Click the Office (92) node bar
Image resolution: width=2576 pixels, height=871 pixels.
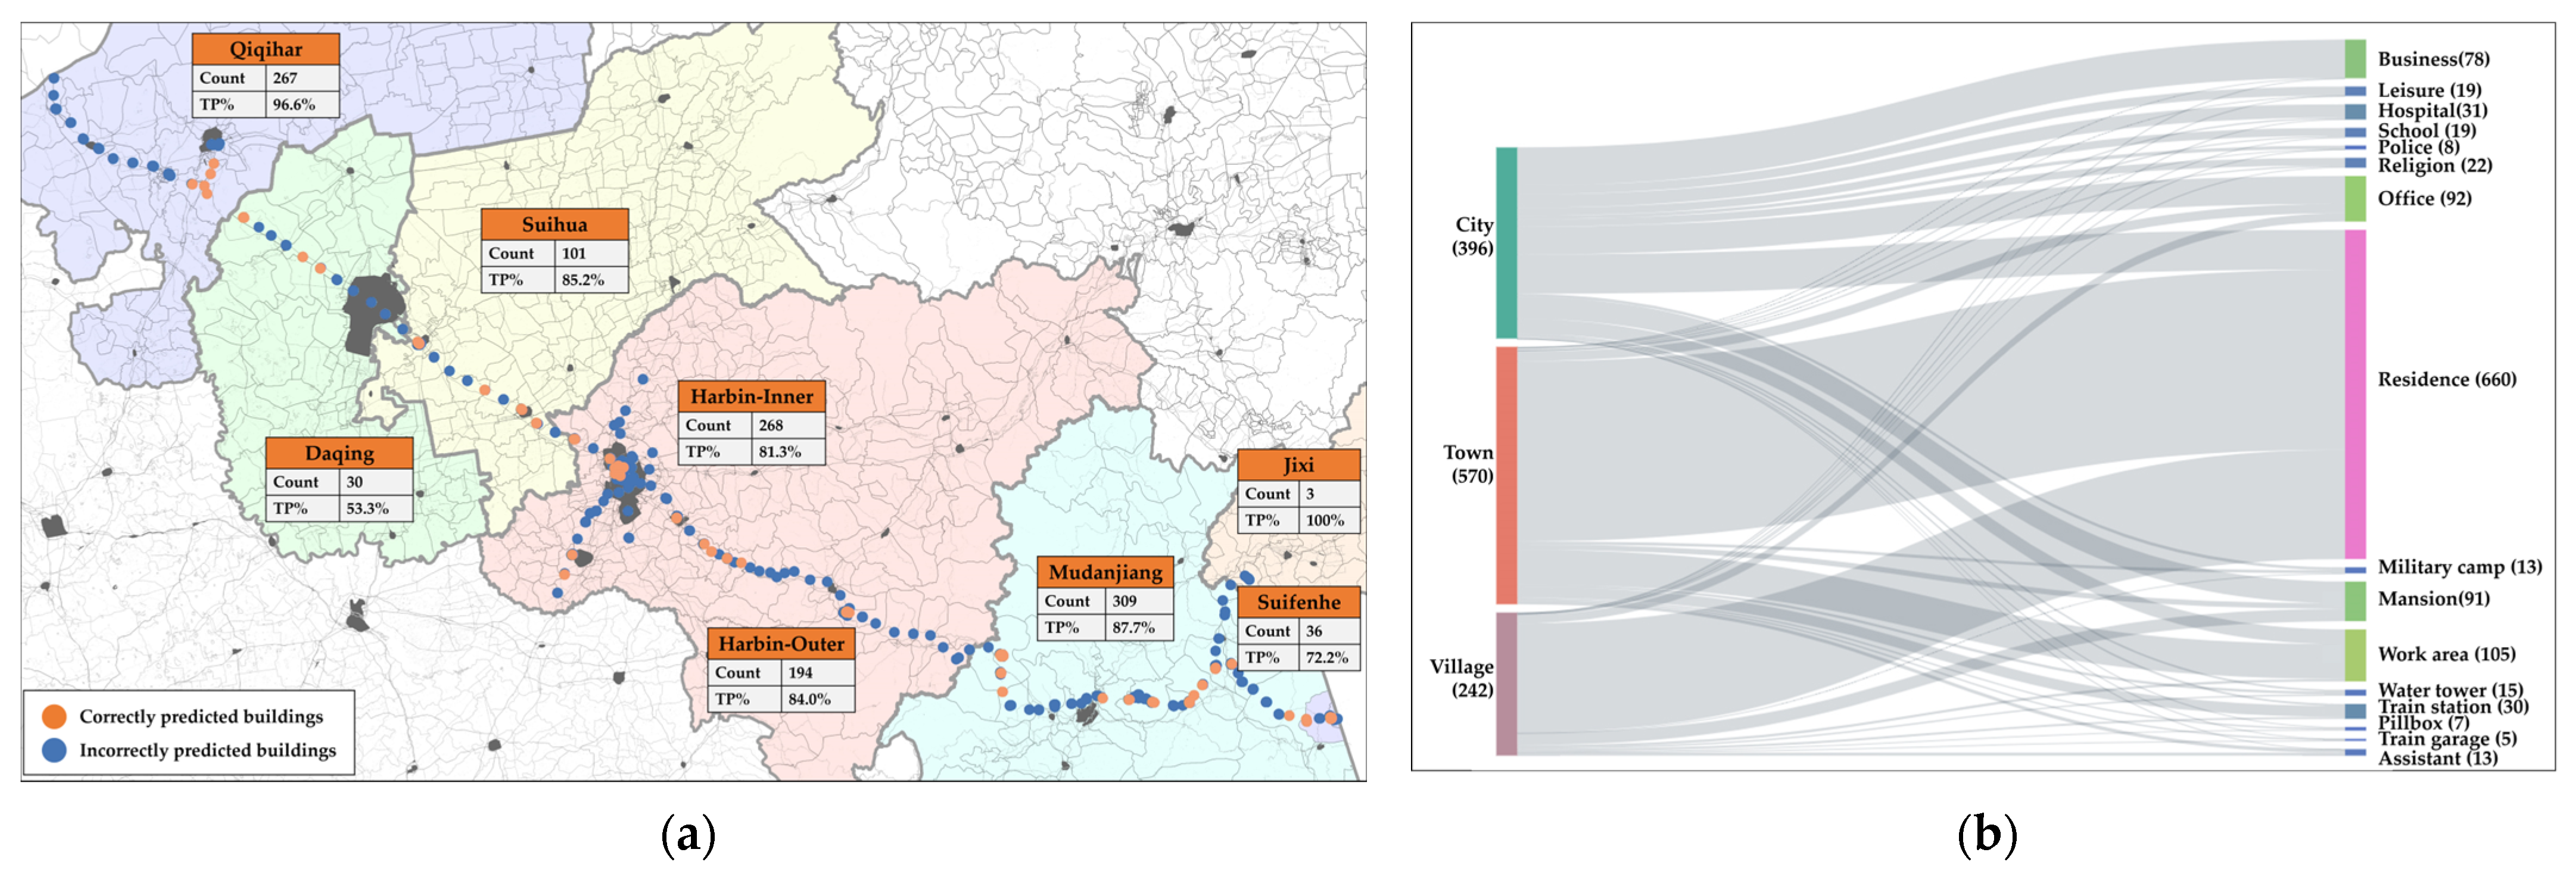tap(2355, 198)
